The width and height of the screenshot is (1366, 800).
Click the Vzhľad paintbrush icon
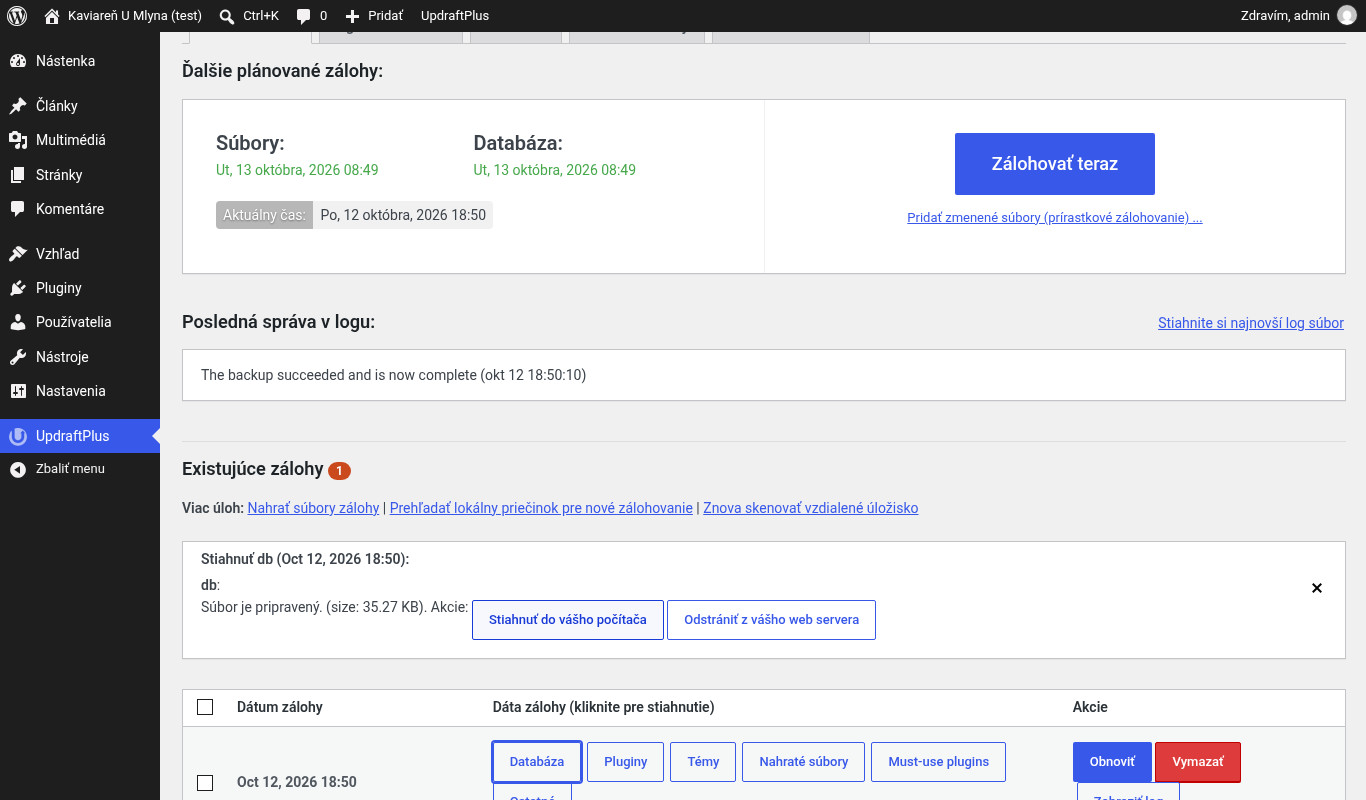pos(18,254)
